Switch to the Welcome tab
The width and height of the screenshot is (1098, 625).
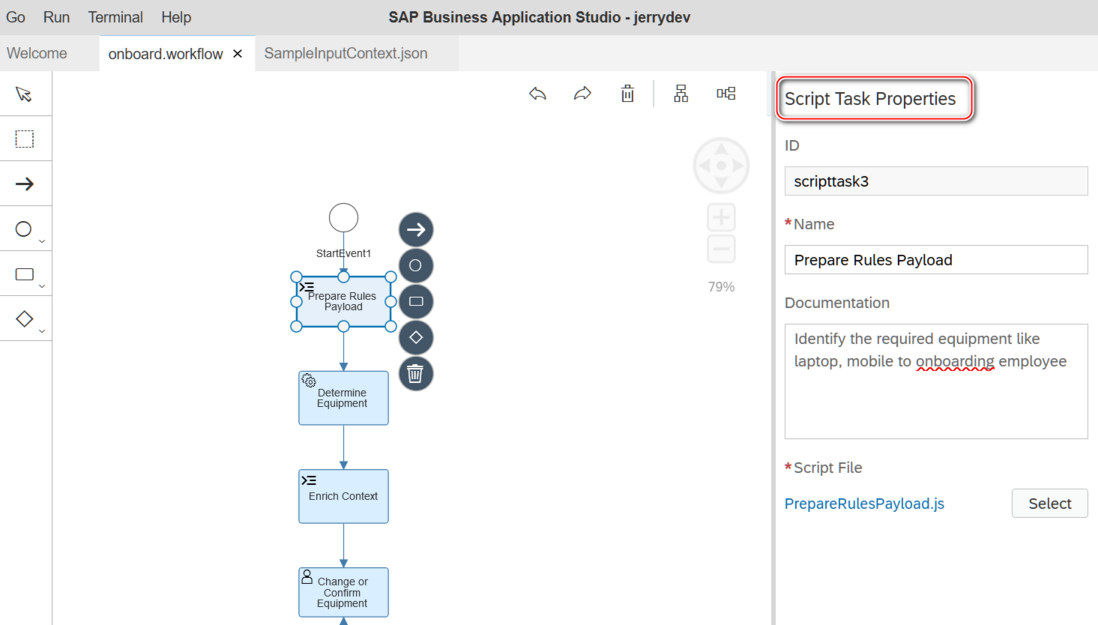tap(37, 53)
